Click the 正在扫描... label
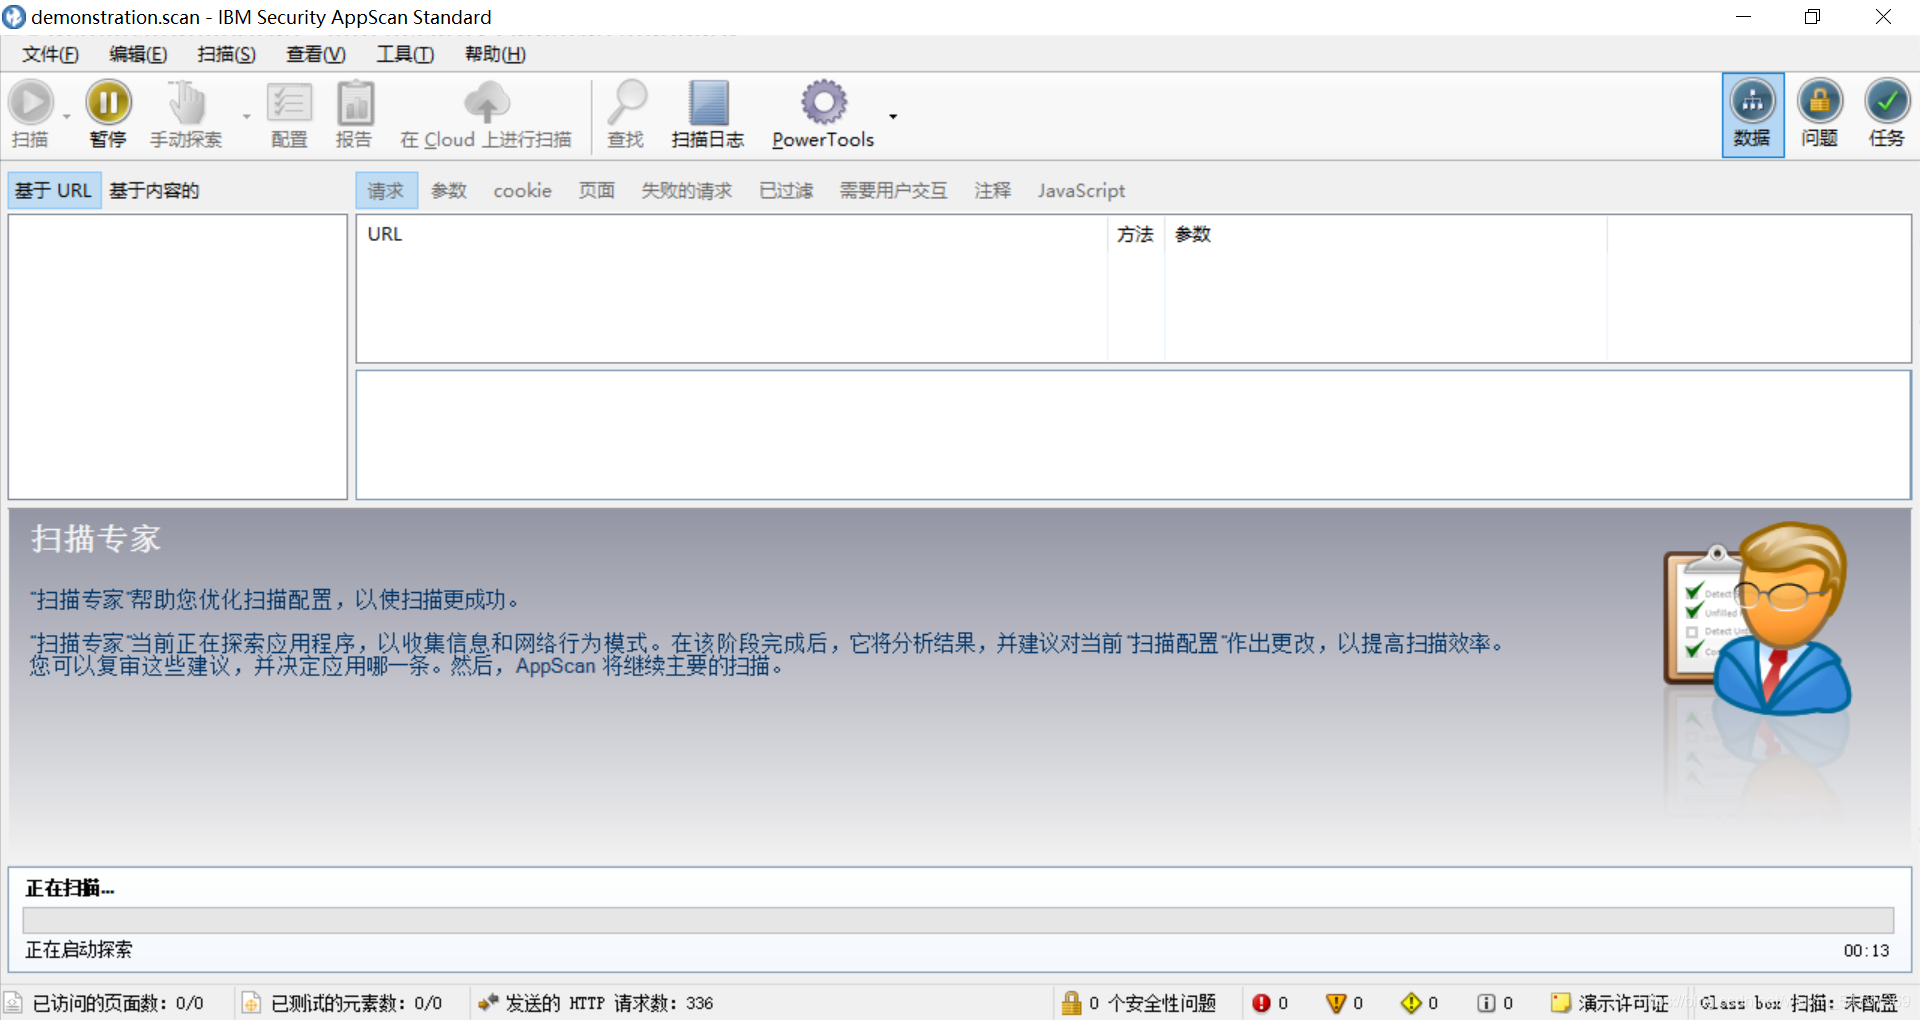This screenshot has height=1020, width=1920. (70, 888)
